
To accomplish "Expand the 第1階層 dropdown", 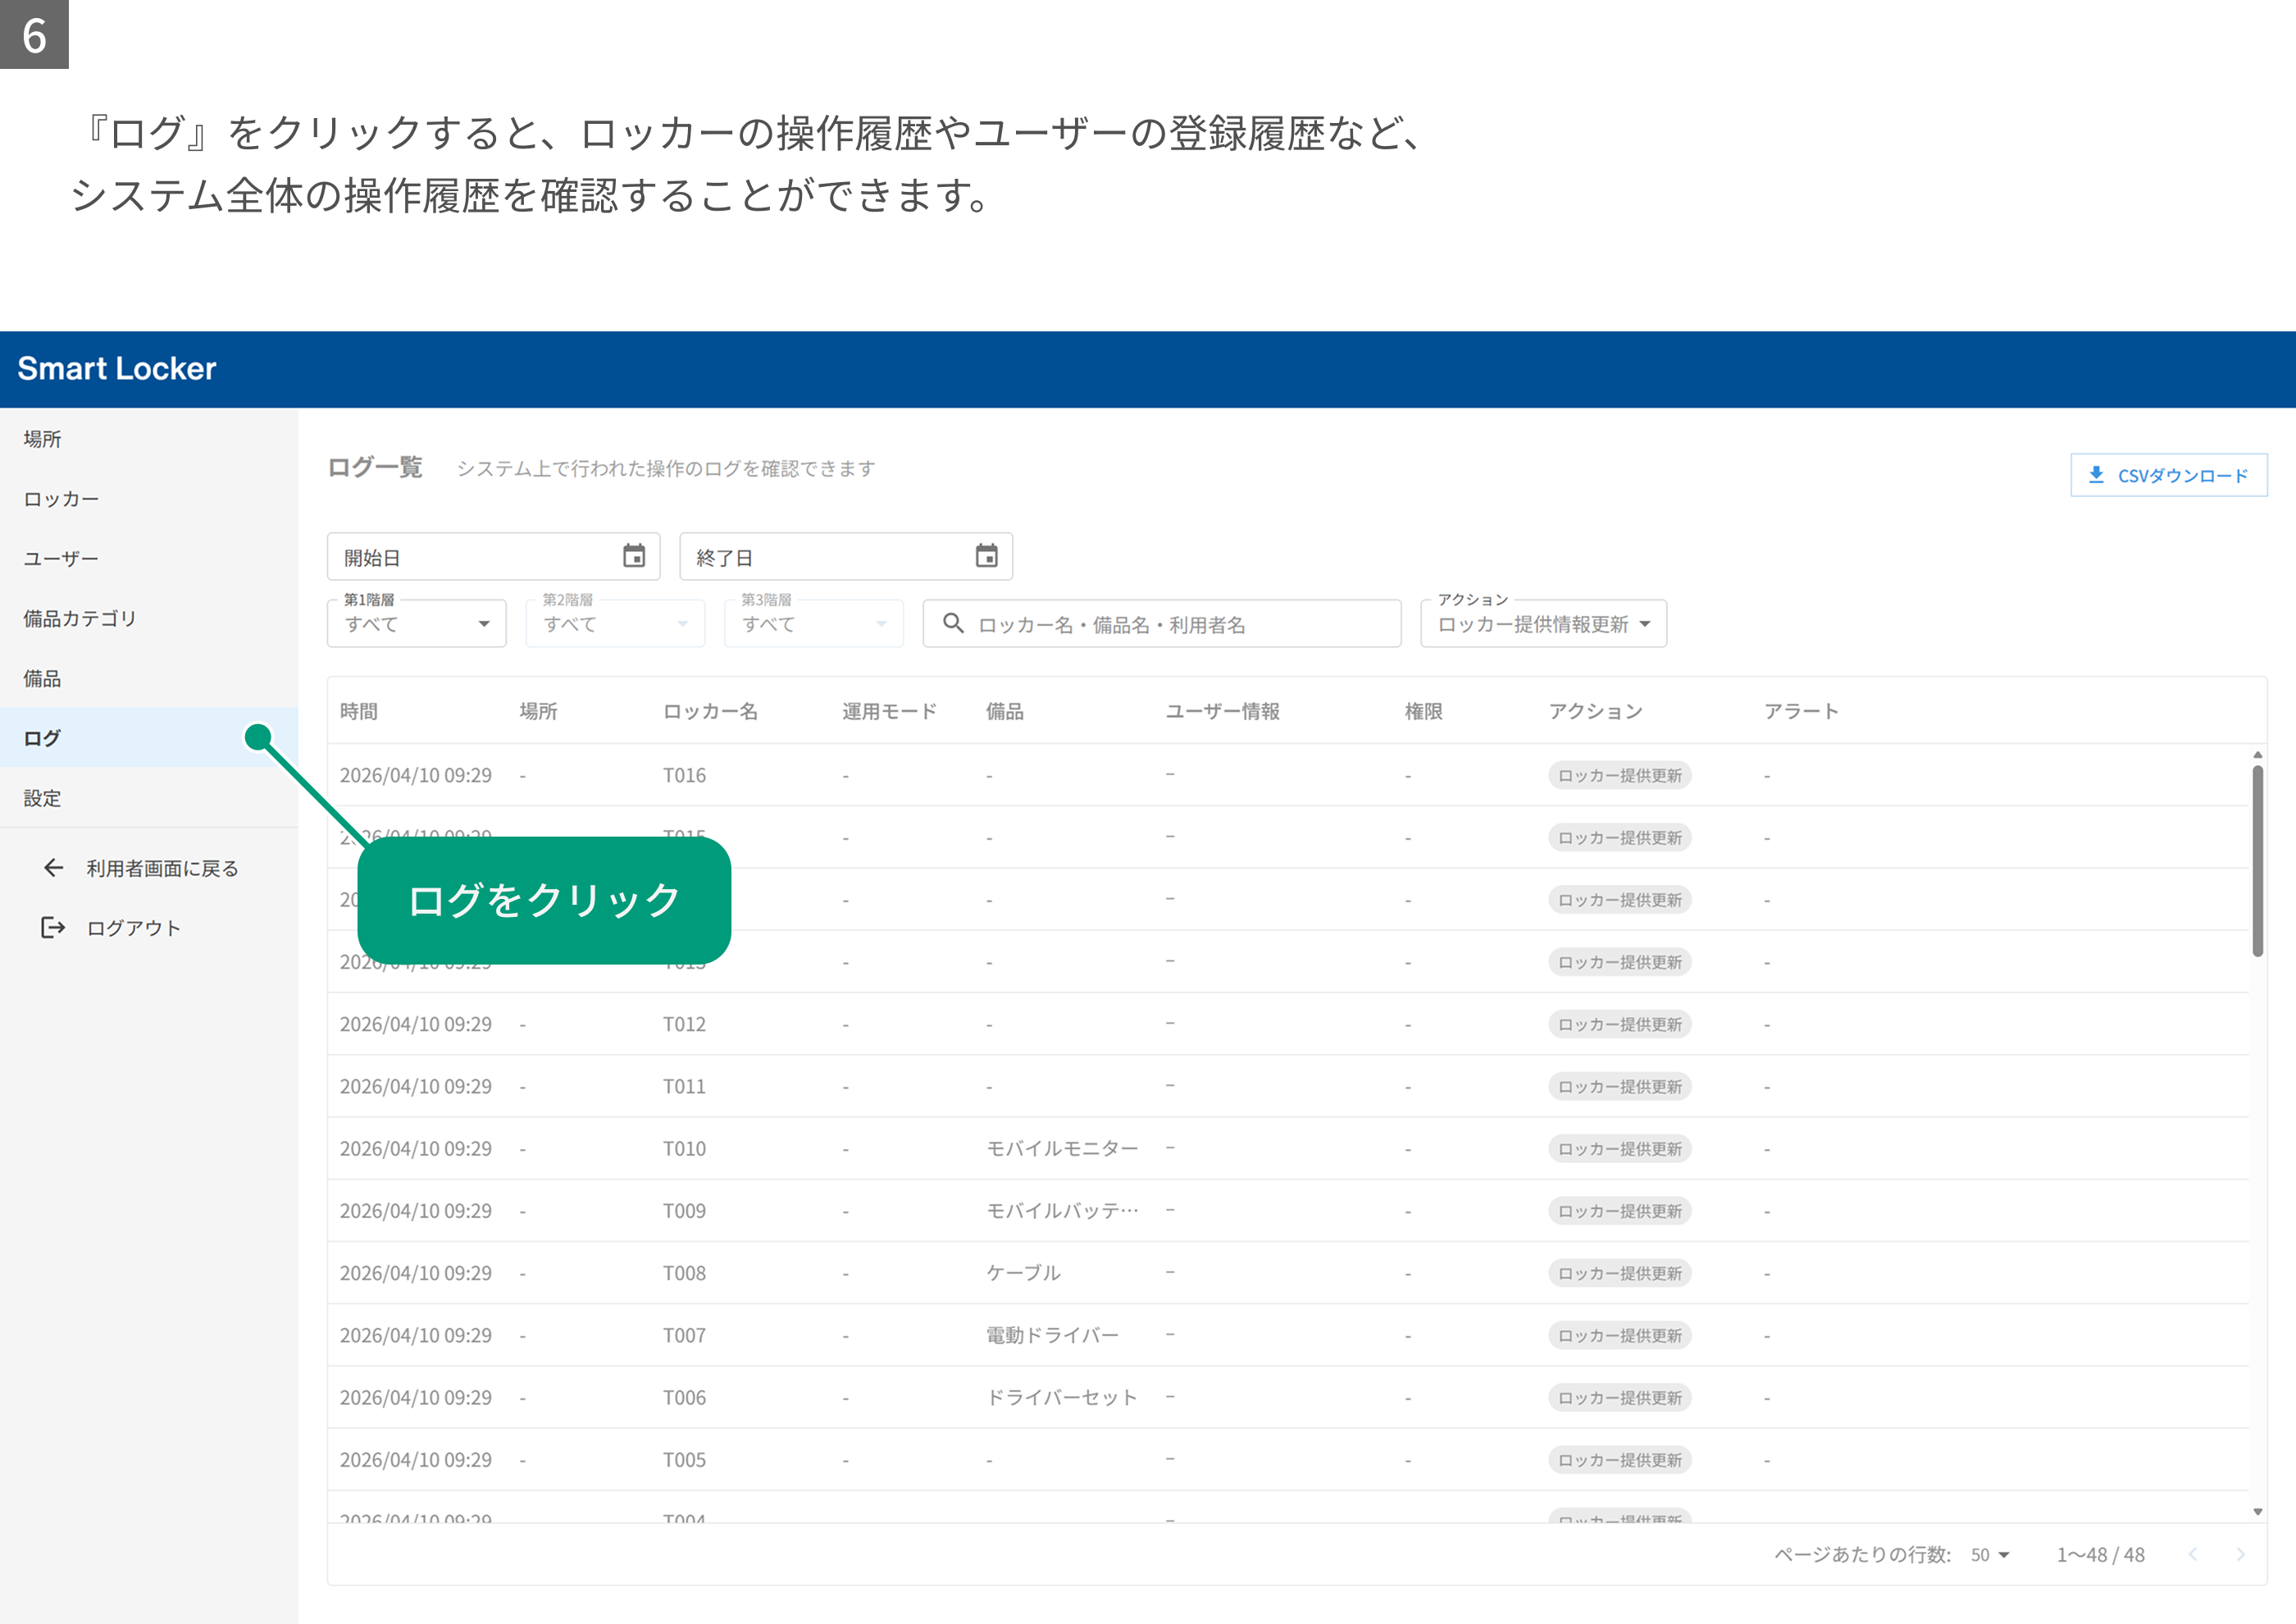I will coord(416,623).
